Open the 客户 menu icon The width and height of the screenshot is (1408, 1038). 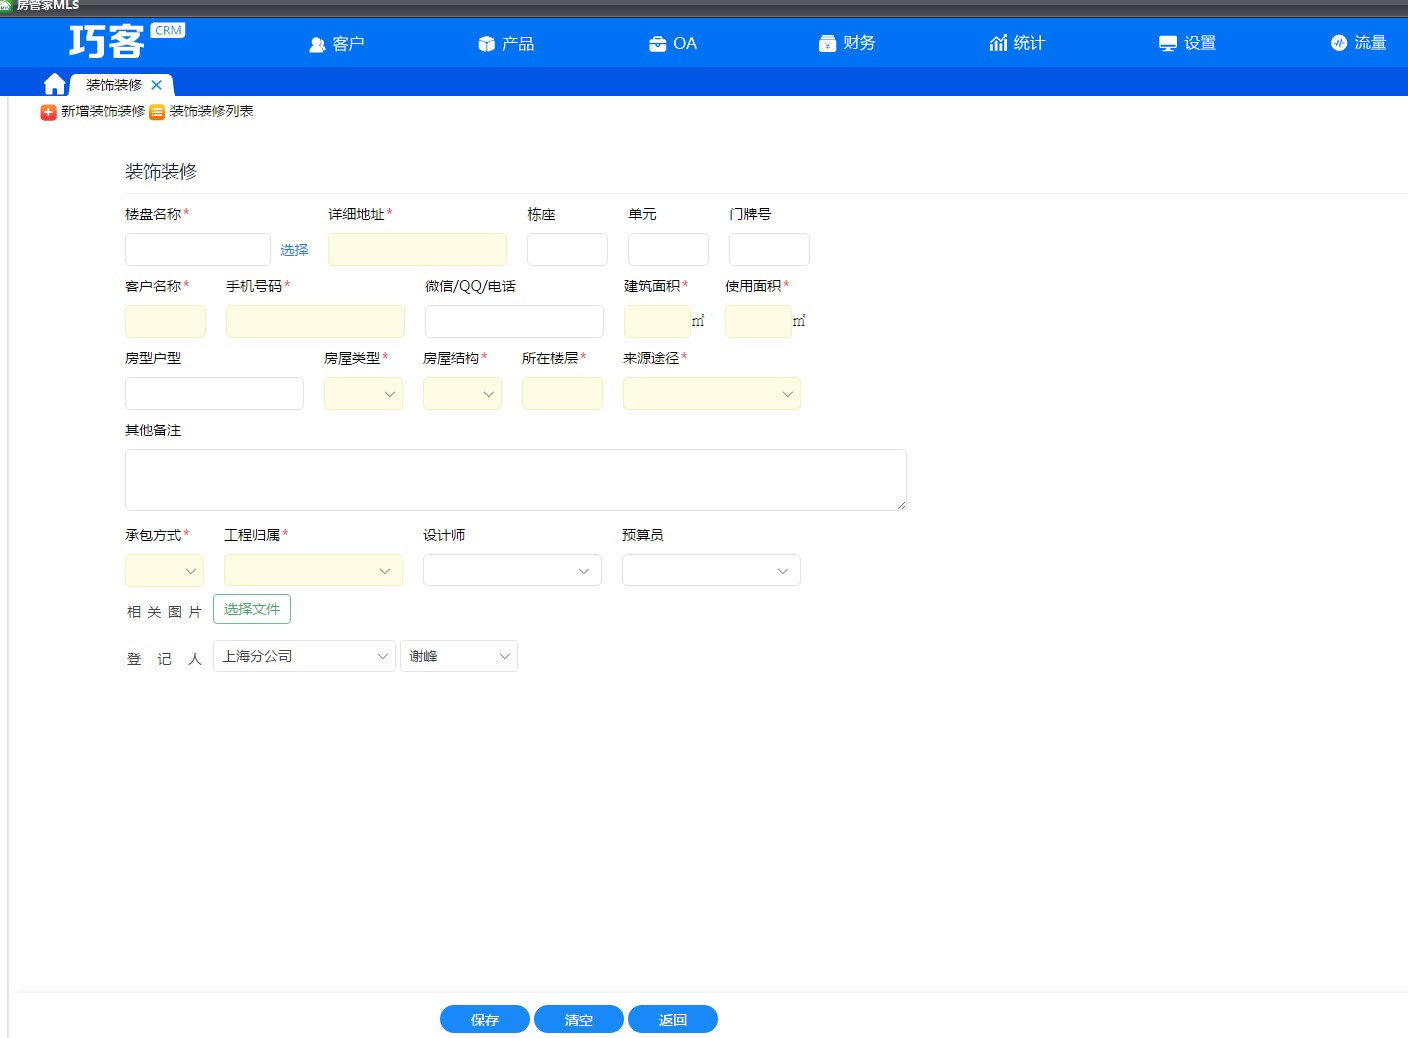coord(317,44)
